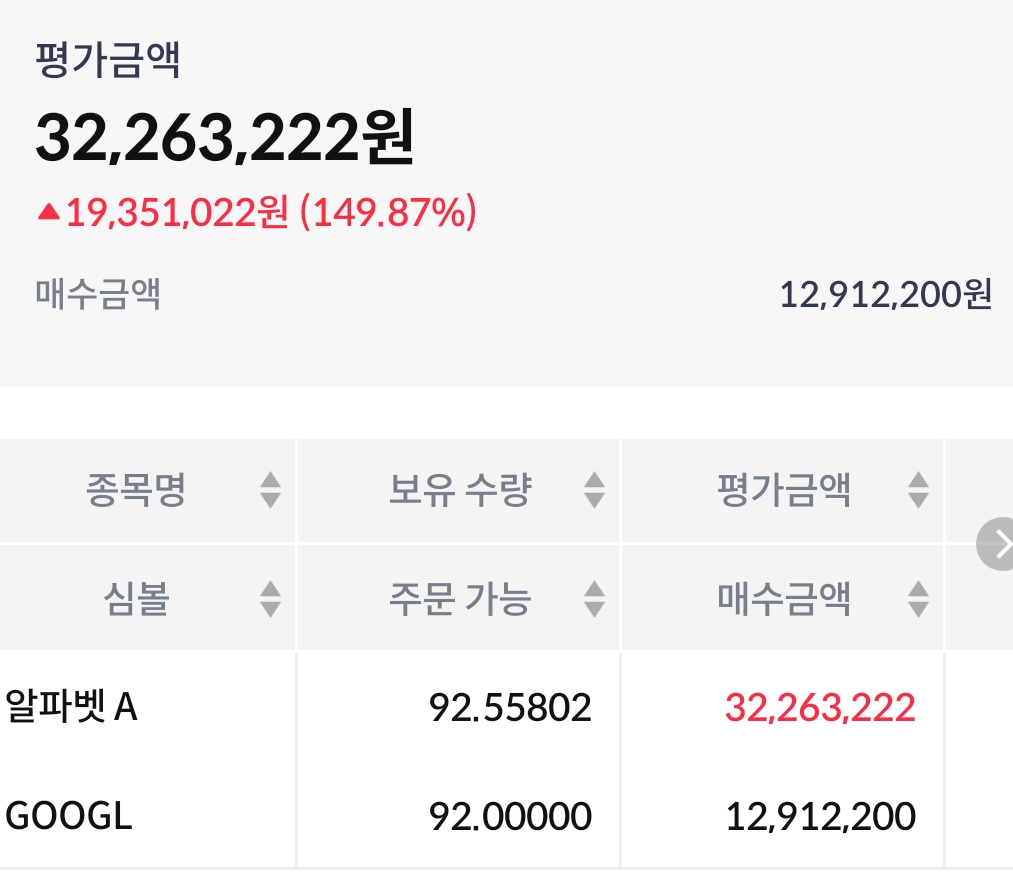Click the sort arrows beside 심볼 header
This screenshot has height=889, width=1013.
coord(270,599)
